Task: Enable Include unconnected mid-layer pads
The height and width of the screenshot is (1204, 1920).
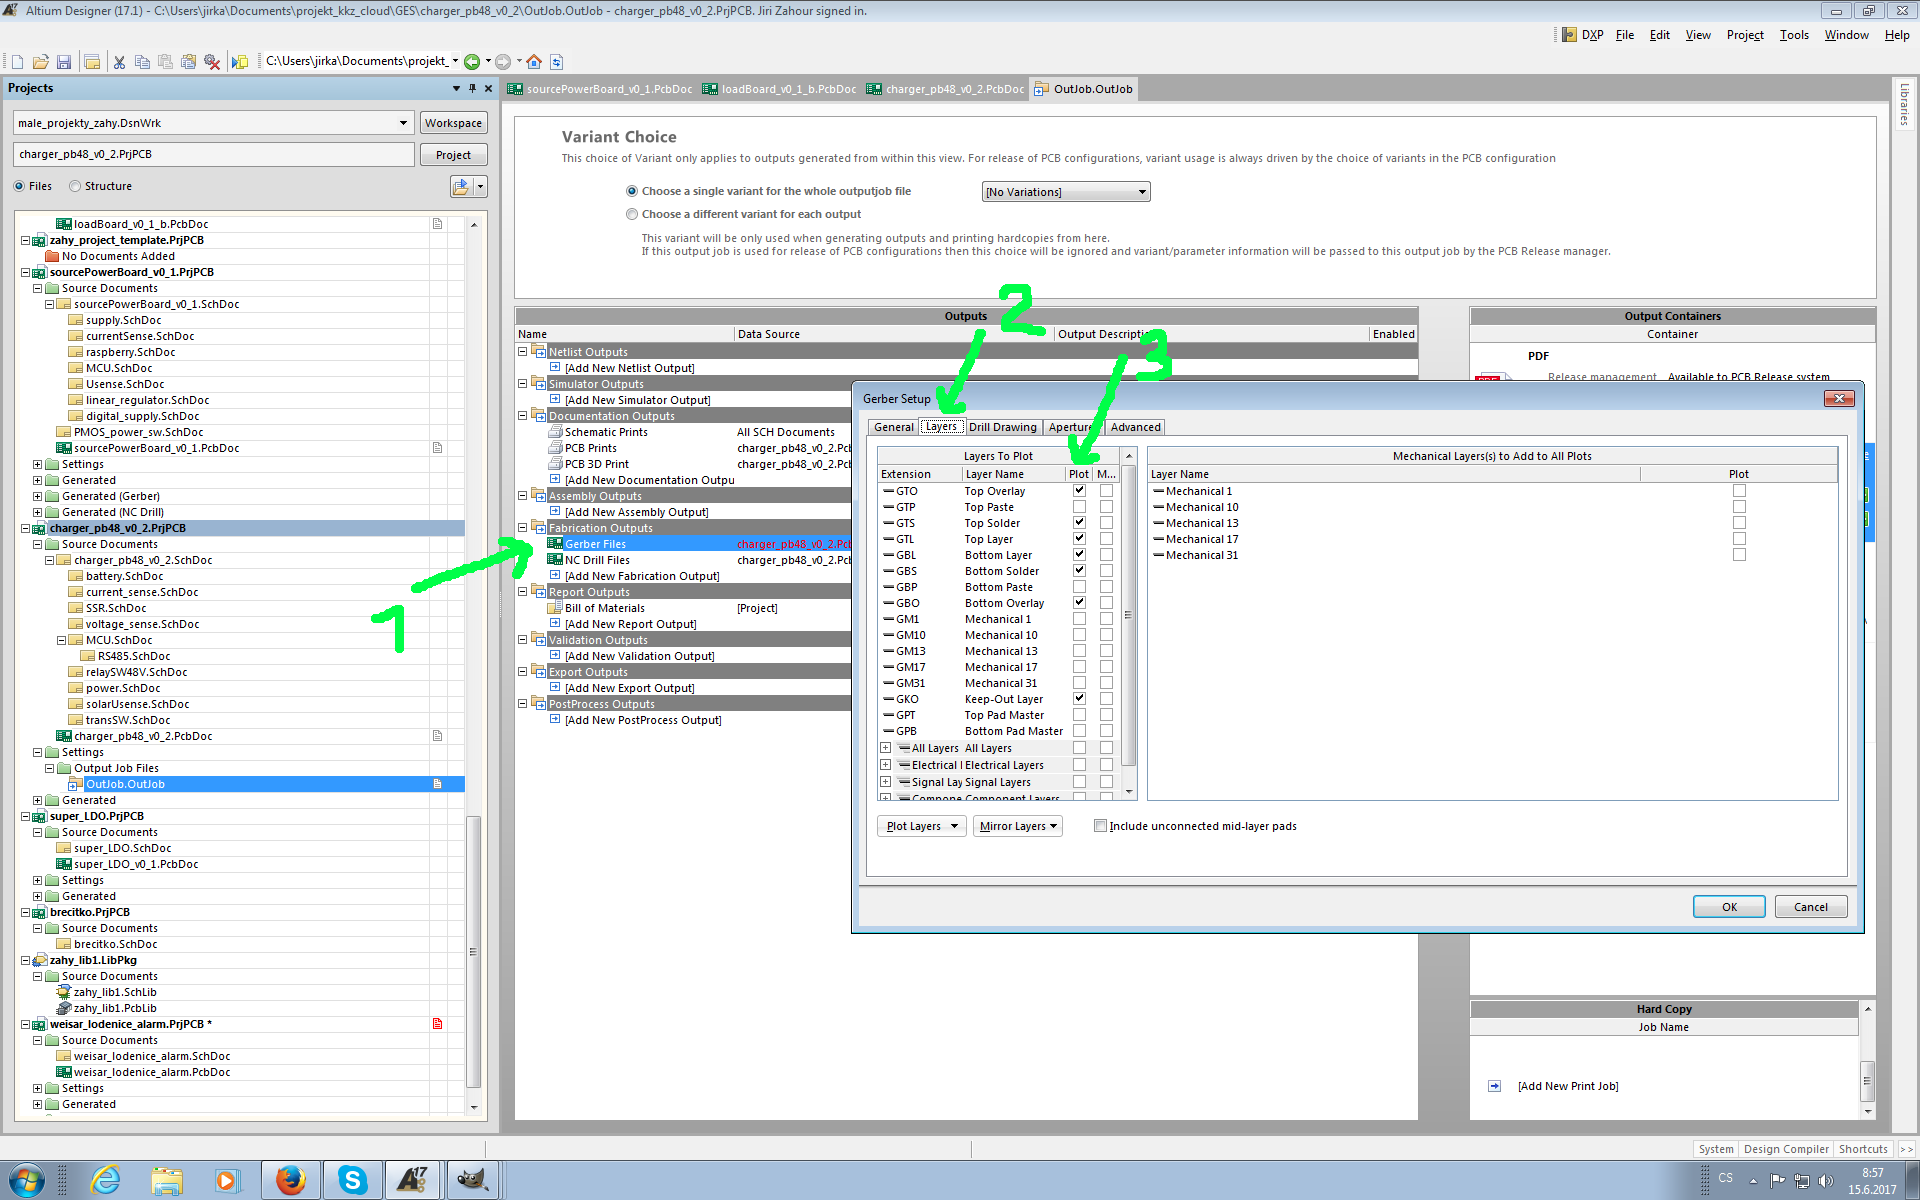Action: pyautogui.click(x=1100, y=826)
